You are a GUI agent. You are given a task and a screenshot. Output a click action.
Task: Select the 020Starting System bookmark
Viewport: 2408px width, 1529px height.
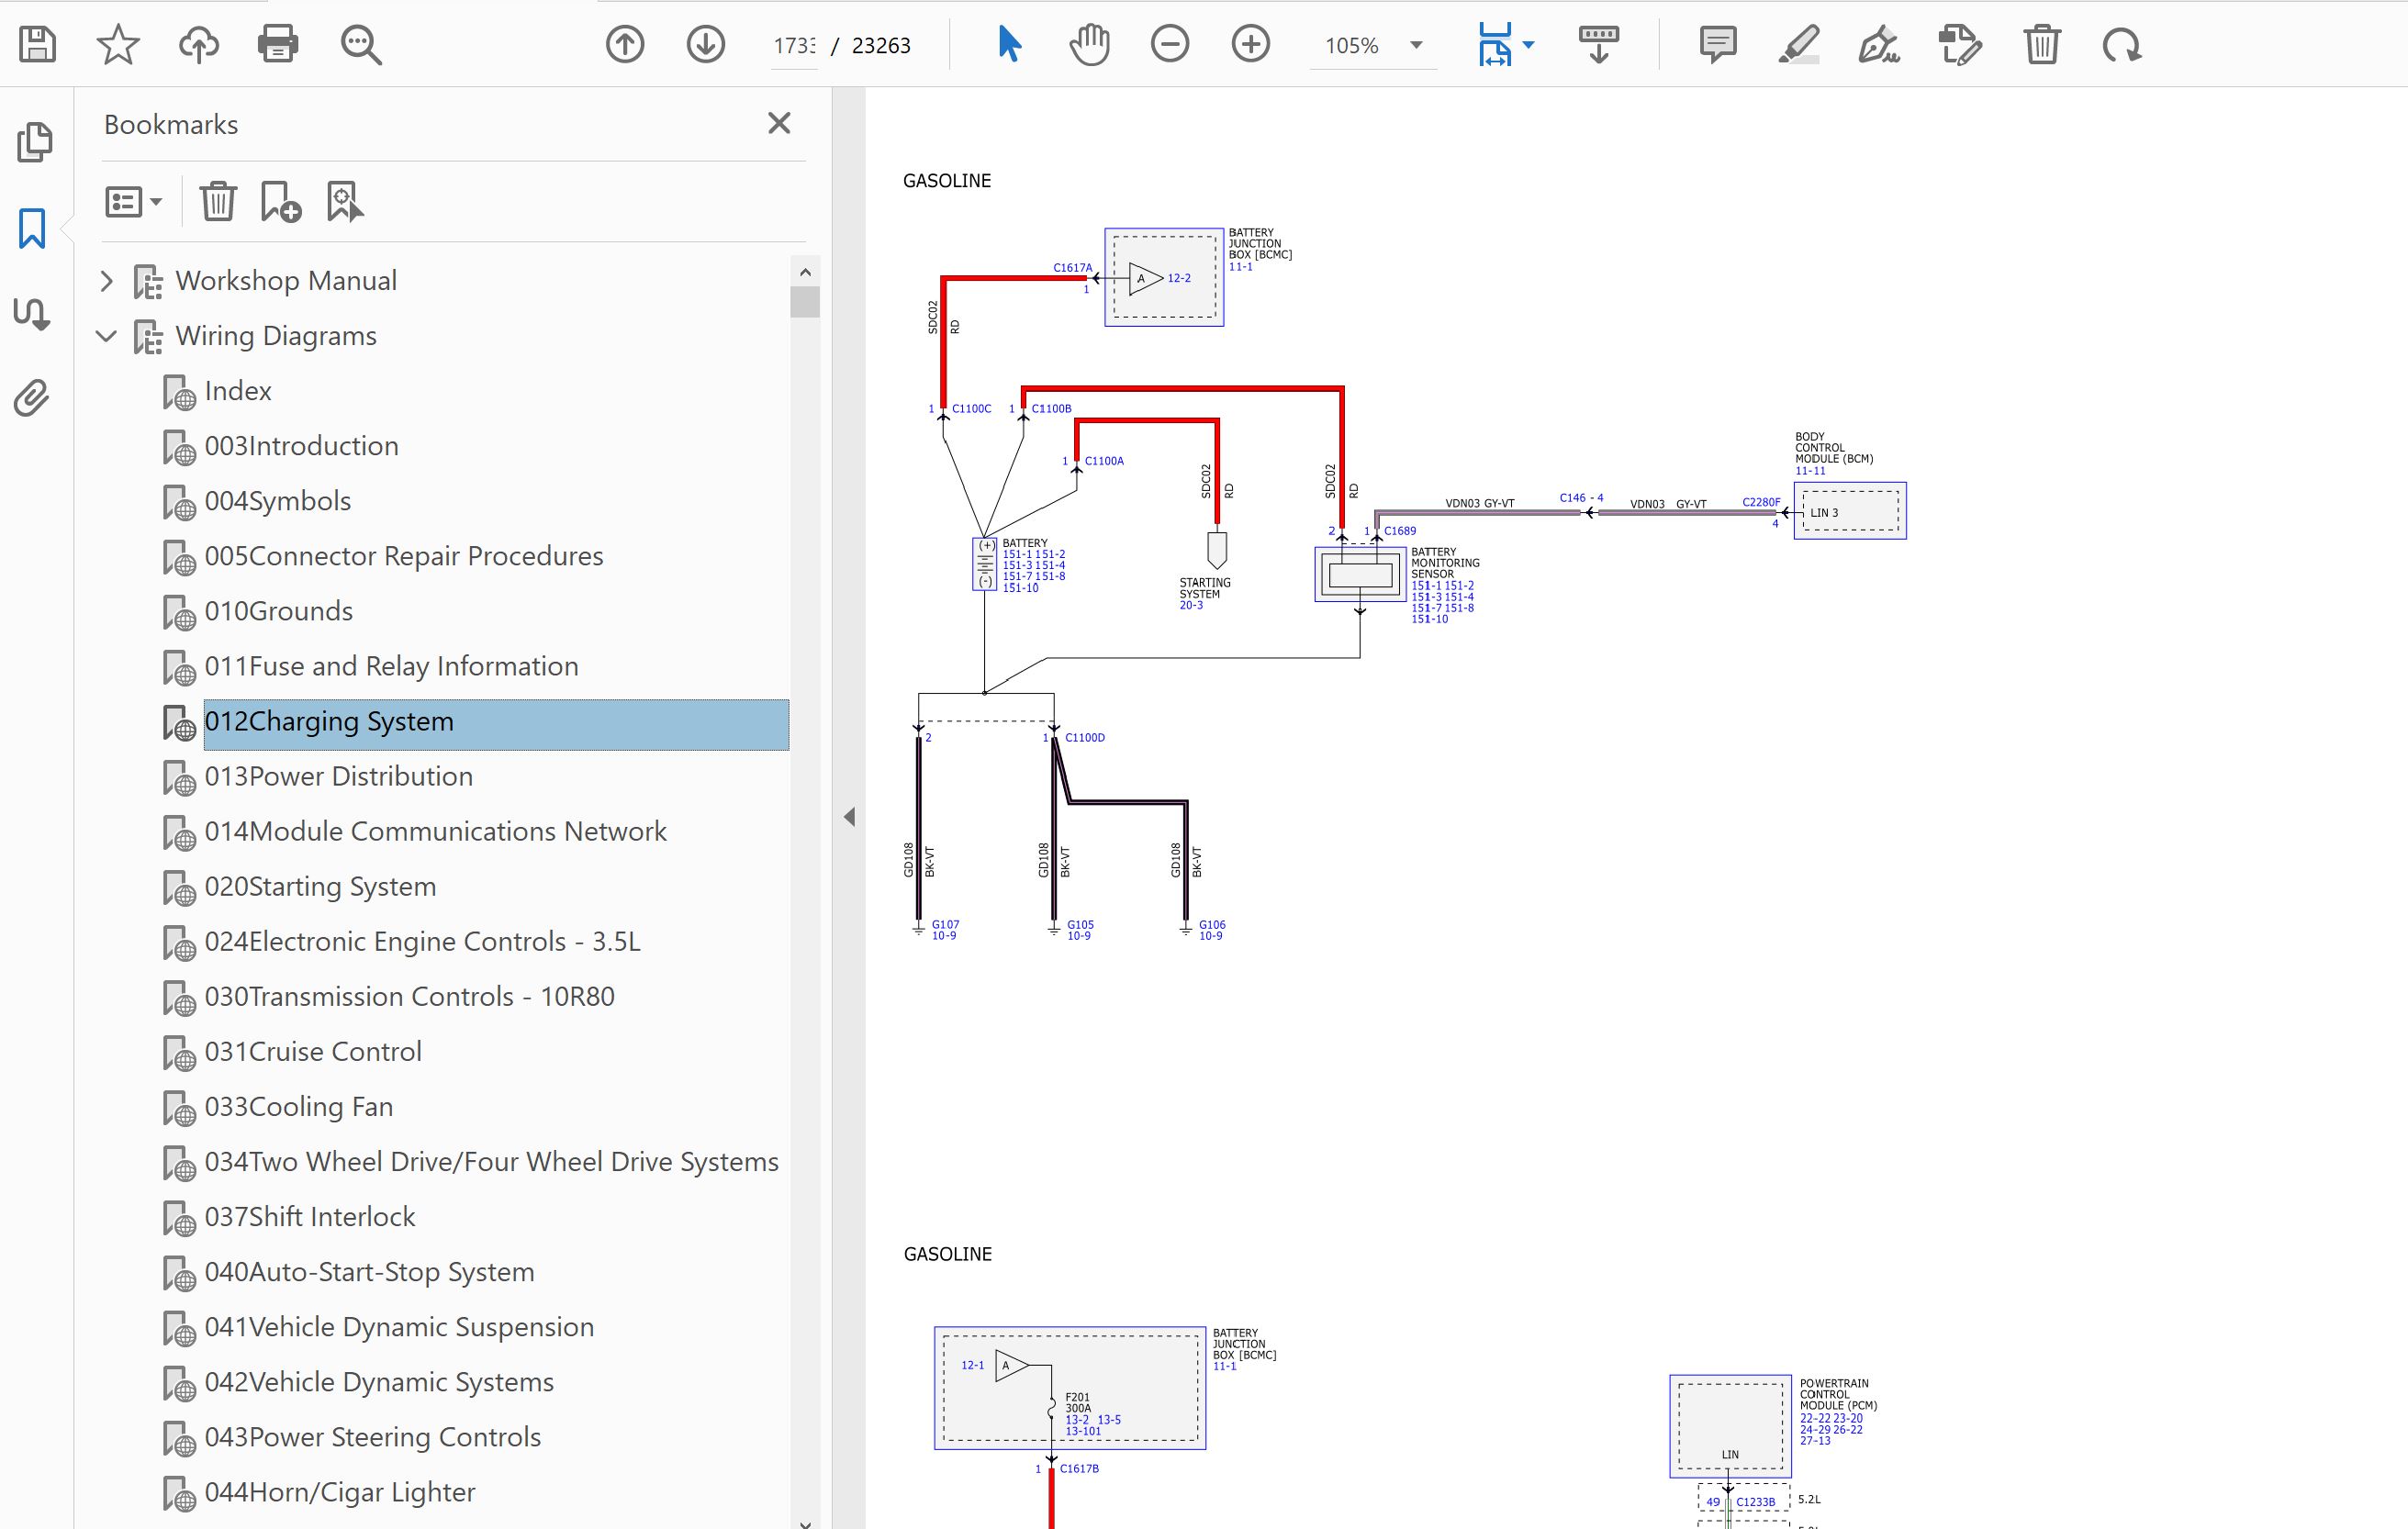pyautogui.click(x=320, y=886)
